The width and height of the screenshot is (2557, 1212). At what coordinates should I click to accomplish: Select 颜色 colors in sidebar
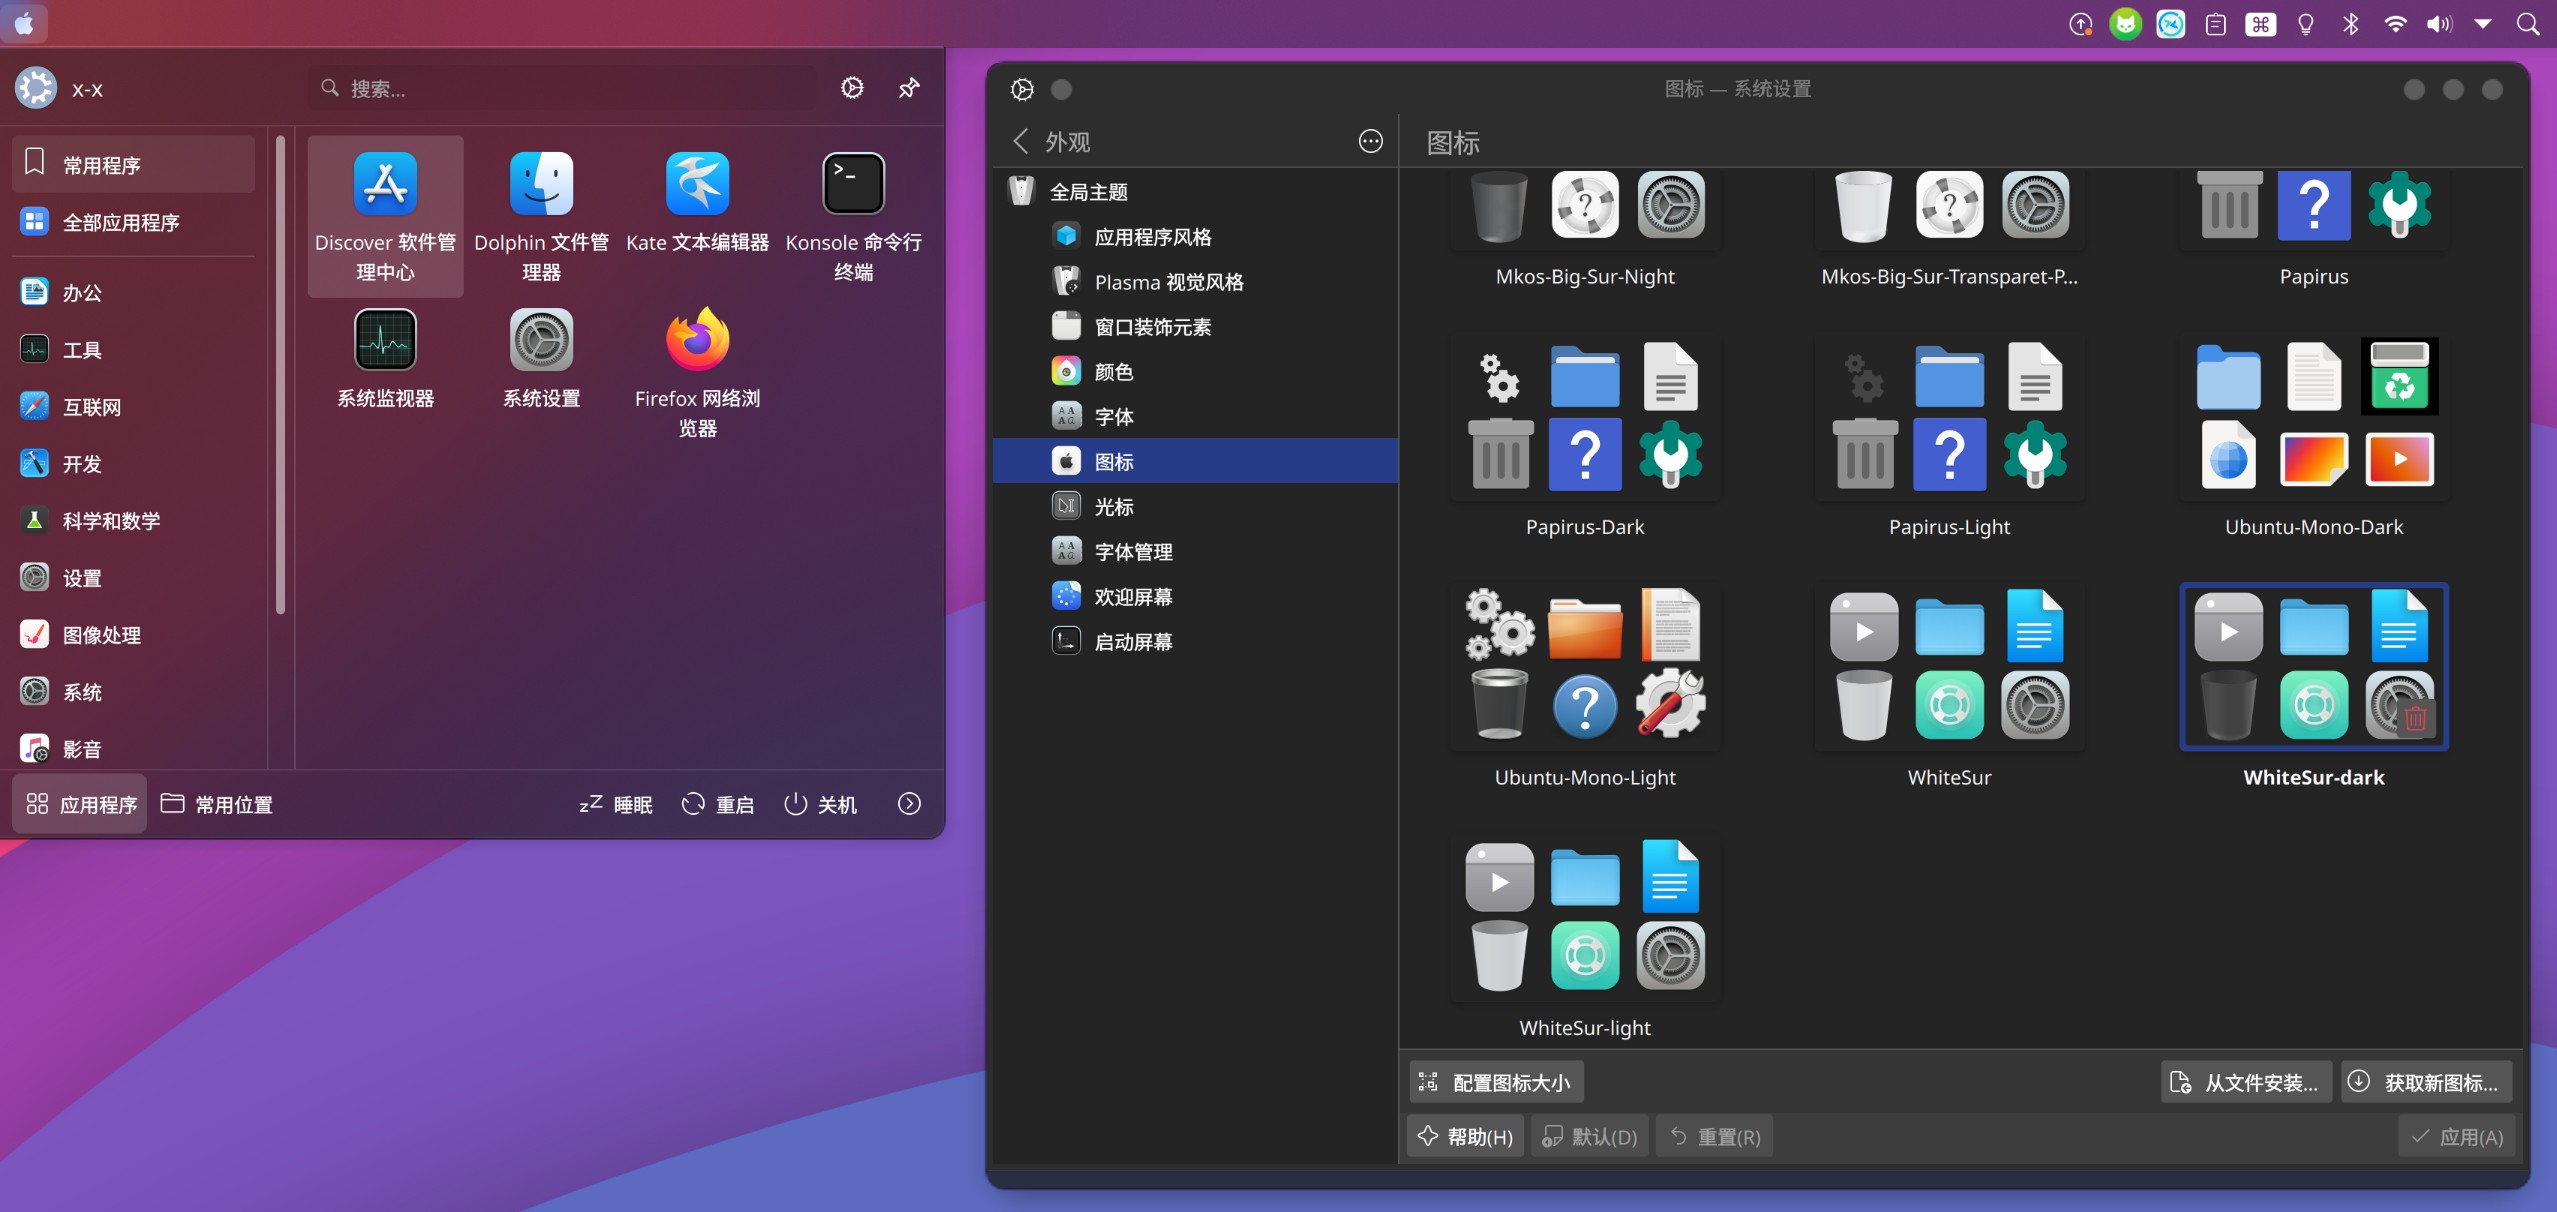[x=1196, y=371]
